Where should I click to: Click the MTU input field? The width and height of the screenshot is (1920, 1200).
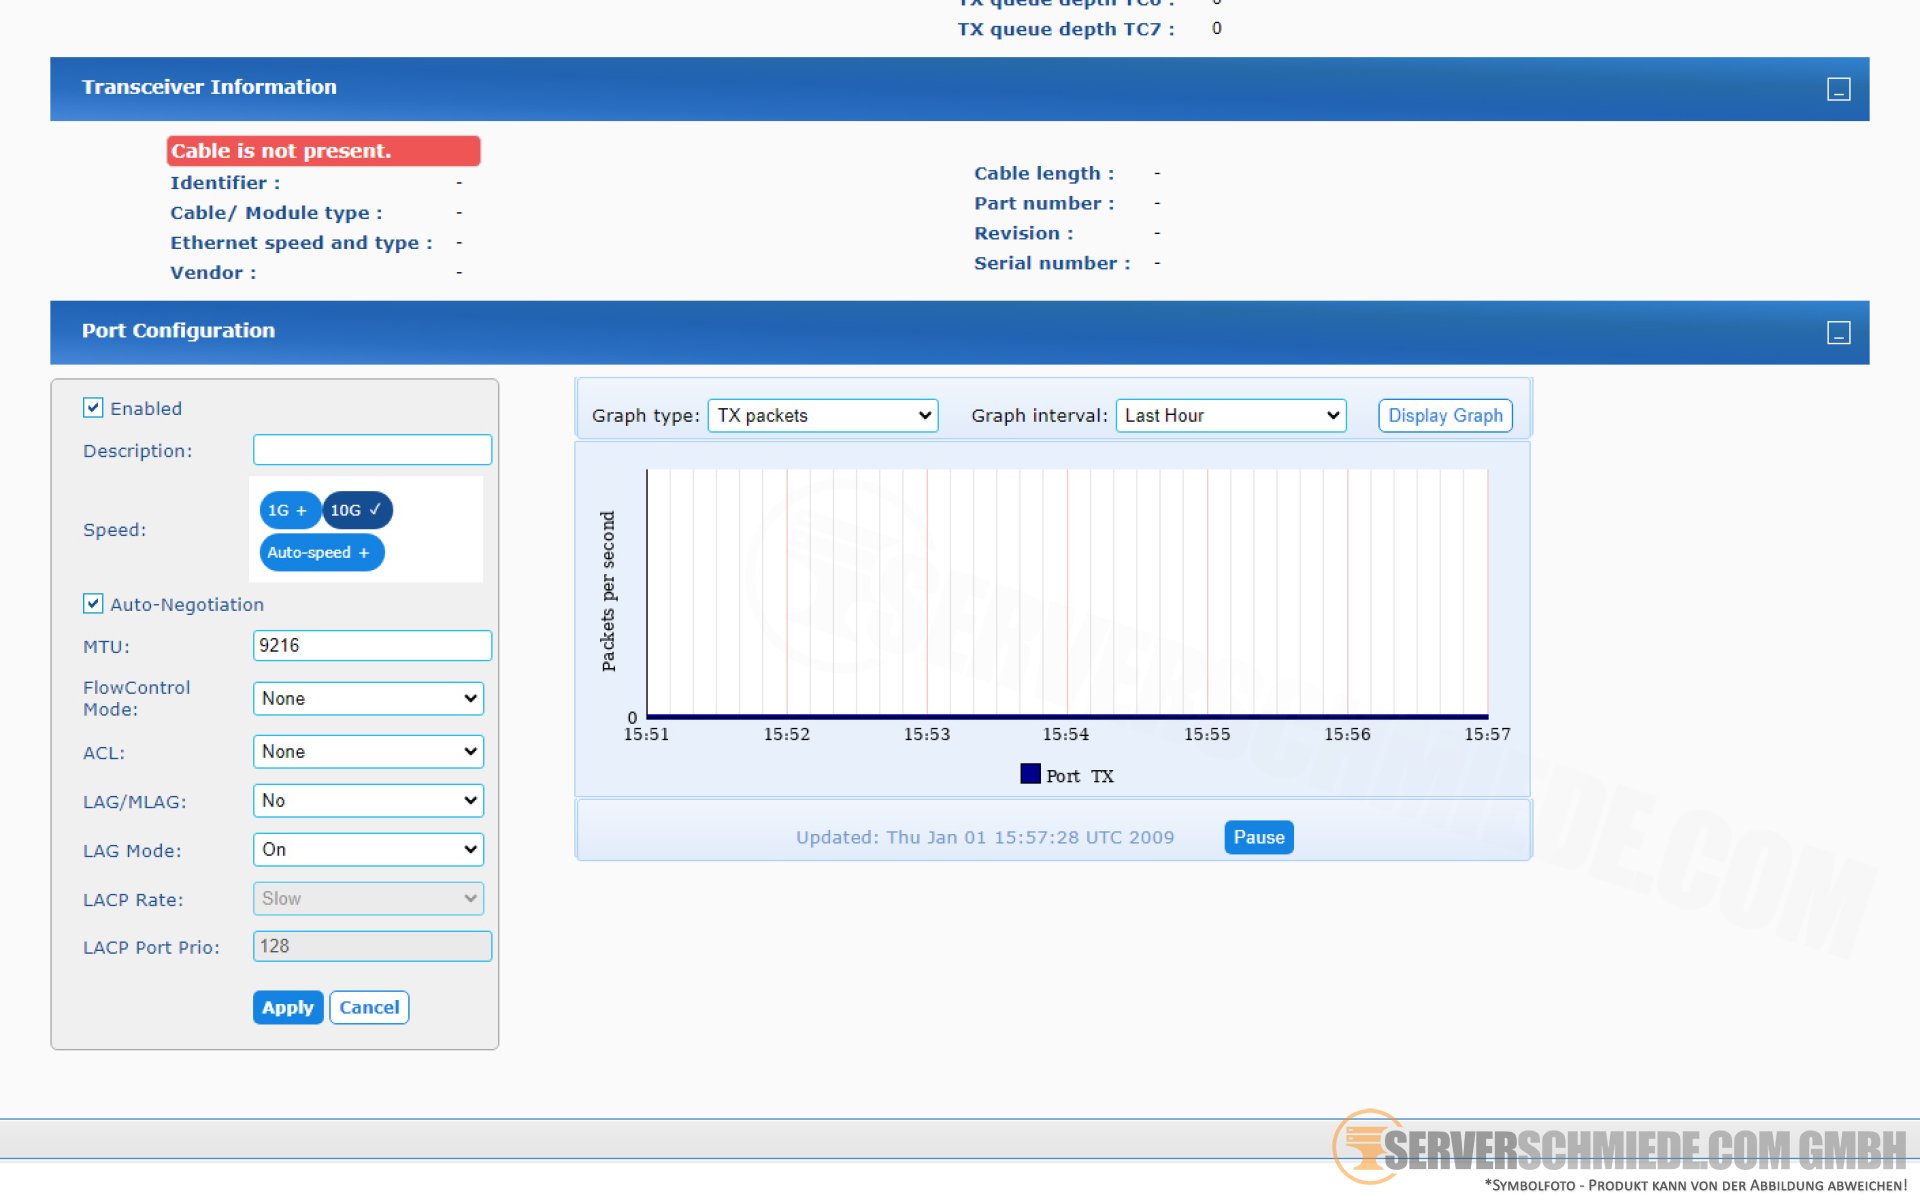pos(372,646)
